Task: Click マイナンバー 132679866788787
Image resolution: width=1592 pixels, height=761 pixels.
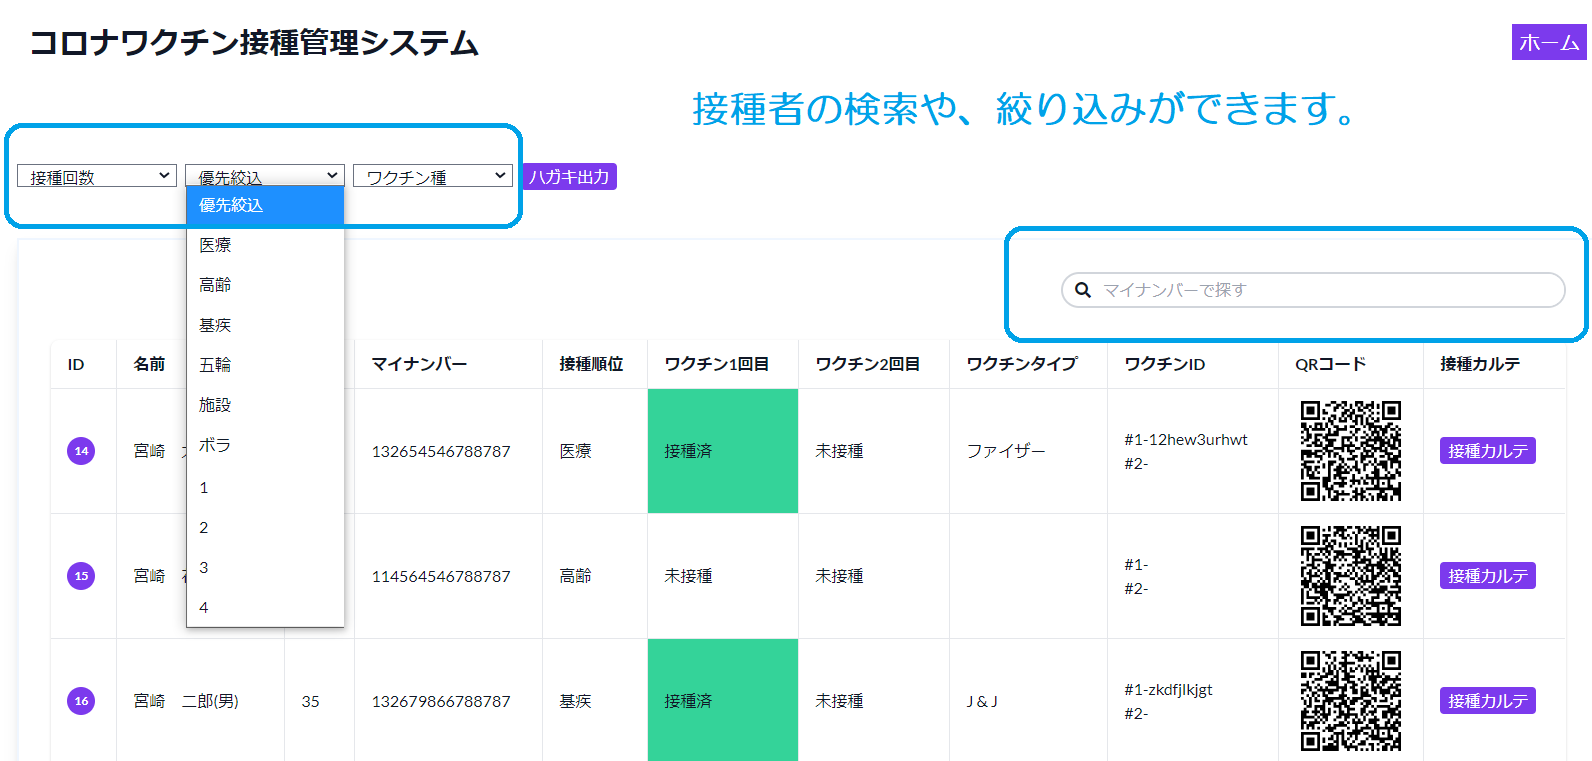Action: [441, 701]
